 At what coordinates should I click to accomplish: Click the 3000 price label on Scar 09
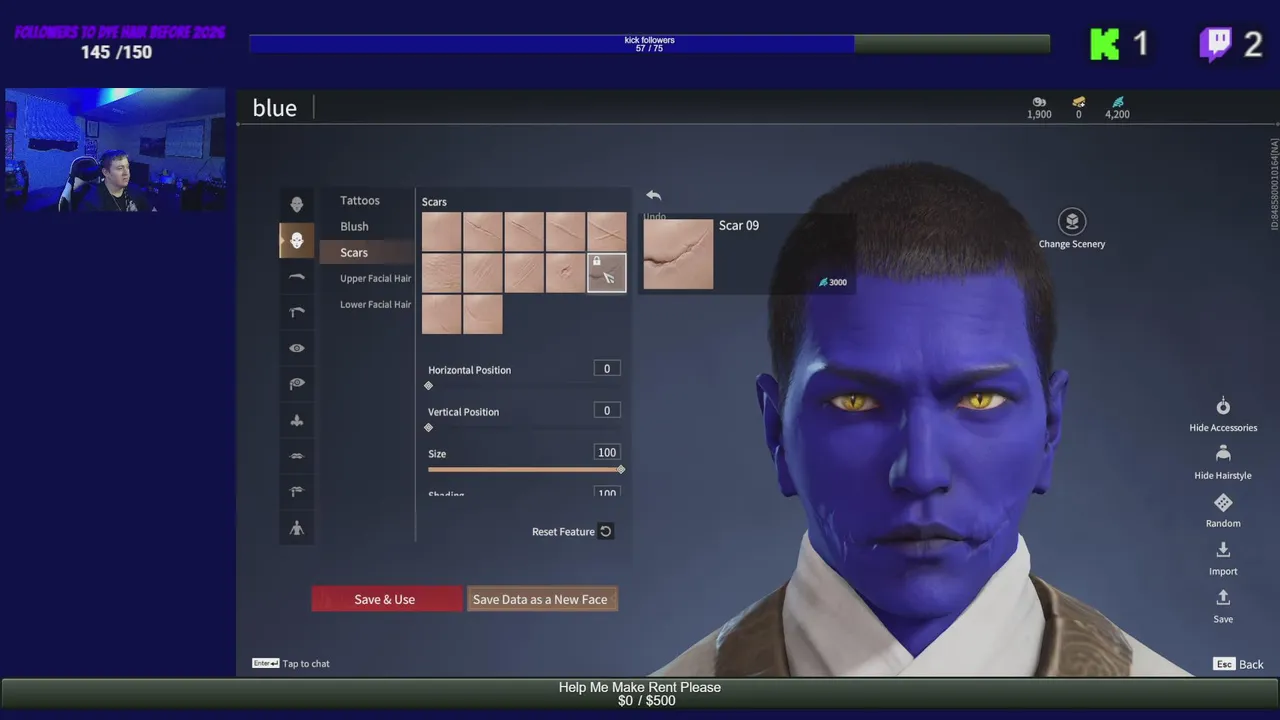coord(833,282)
